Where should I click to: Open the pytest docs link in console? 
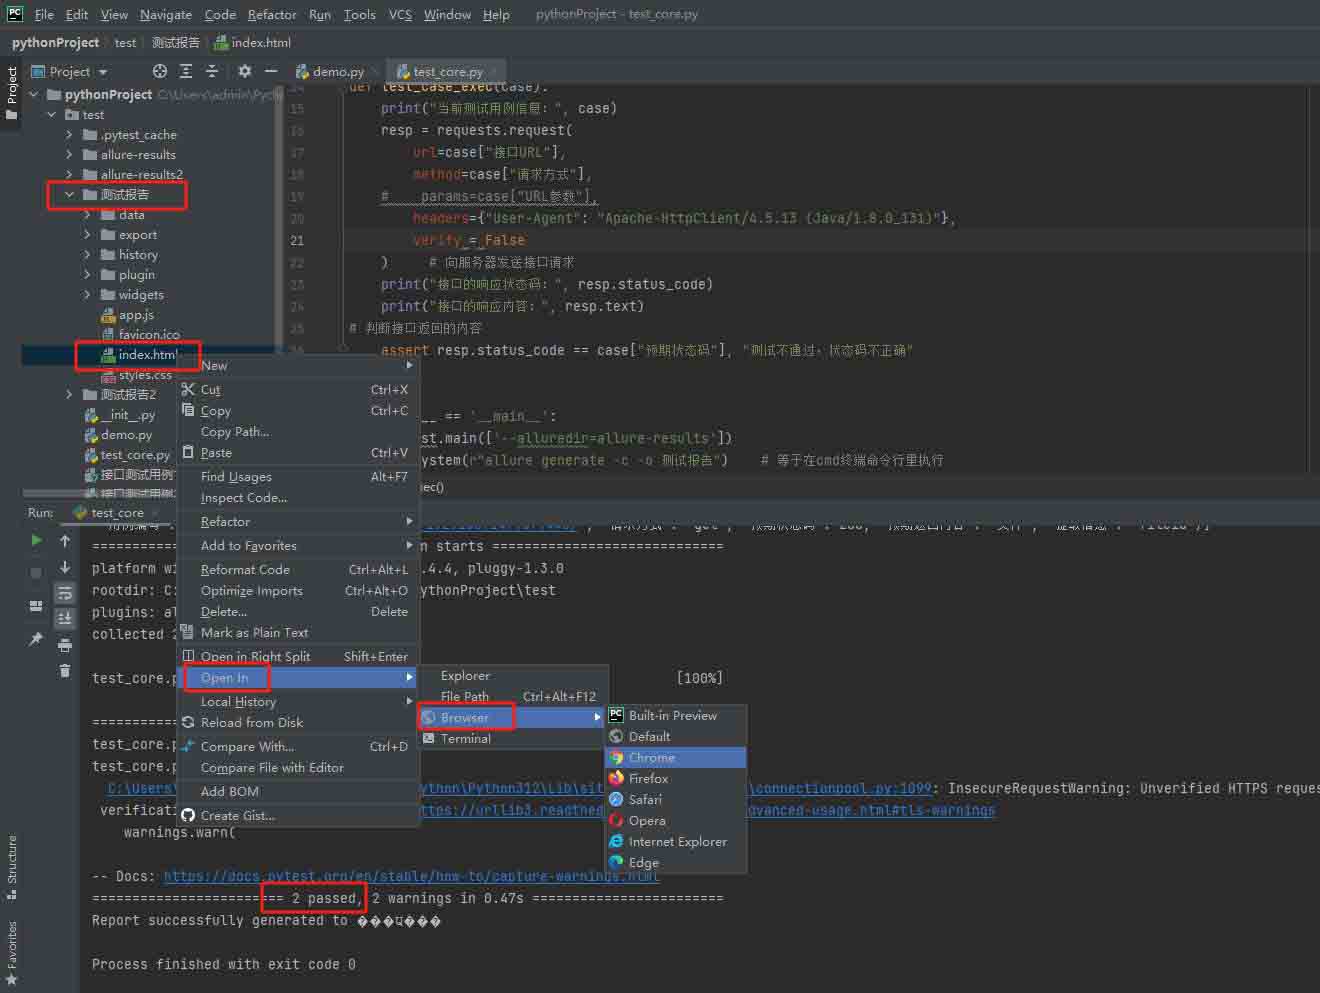411,876
